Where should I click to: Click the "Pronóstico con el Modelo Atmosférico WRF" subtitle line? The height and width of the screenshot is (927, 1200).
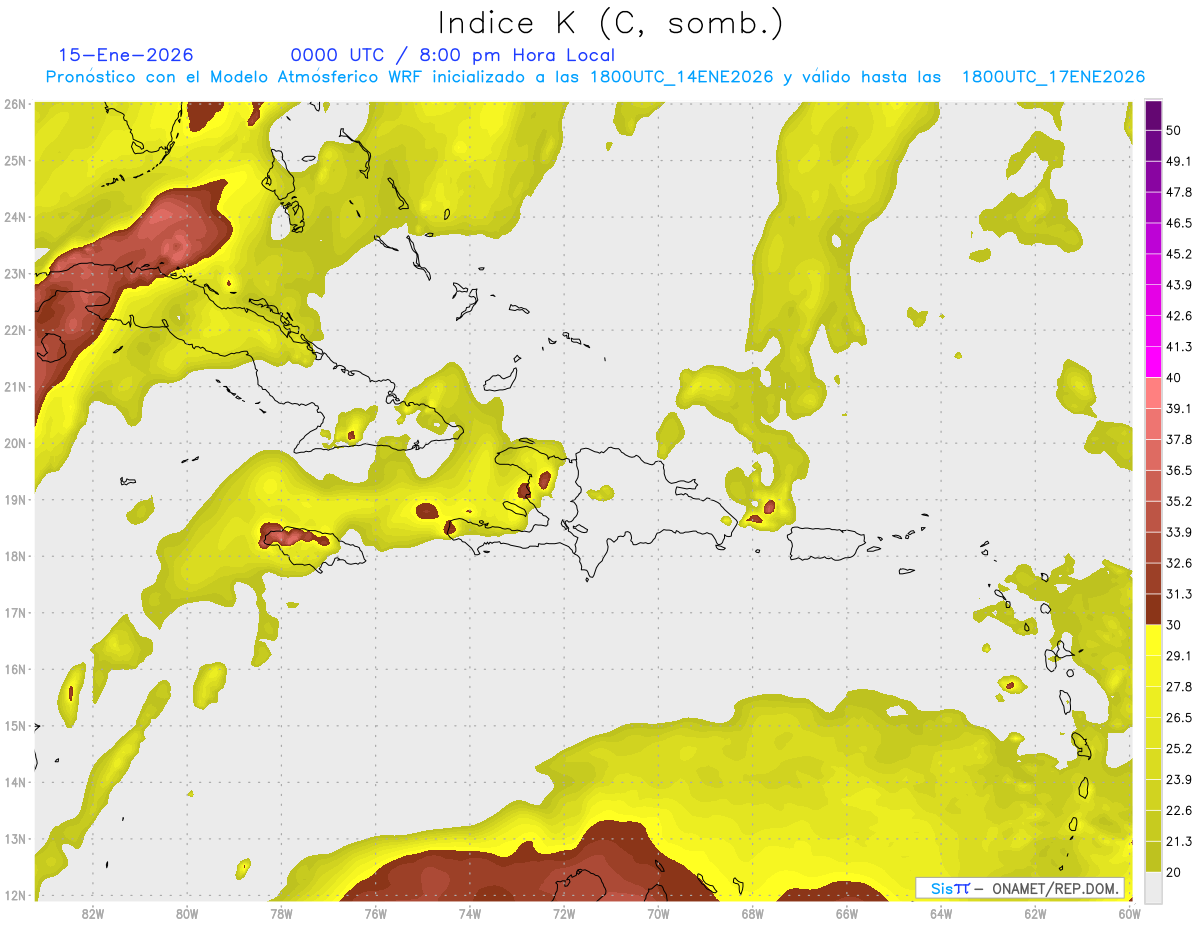(595, 77)
